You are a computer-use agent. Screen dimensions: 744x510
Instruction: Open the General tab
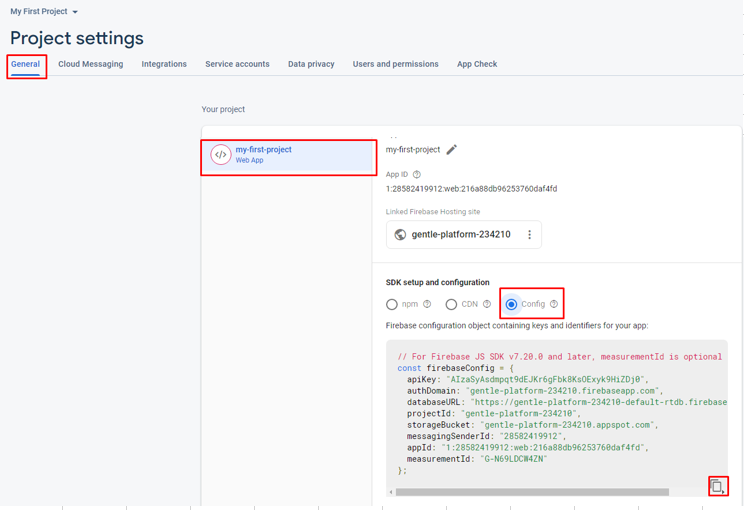click(x=26, y=64)
